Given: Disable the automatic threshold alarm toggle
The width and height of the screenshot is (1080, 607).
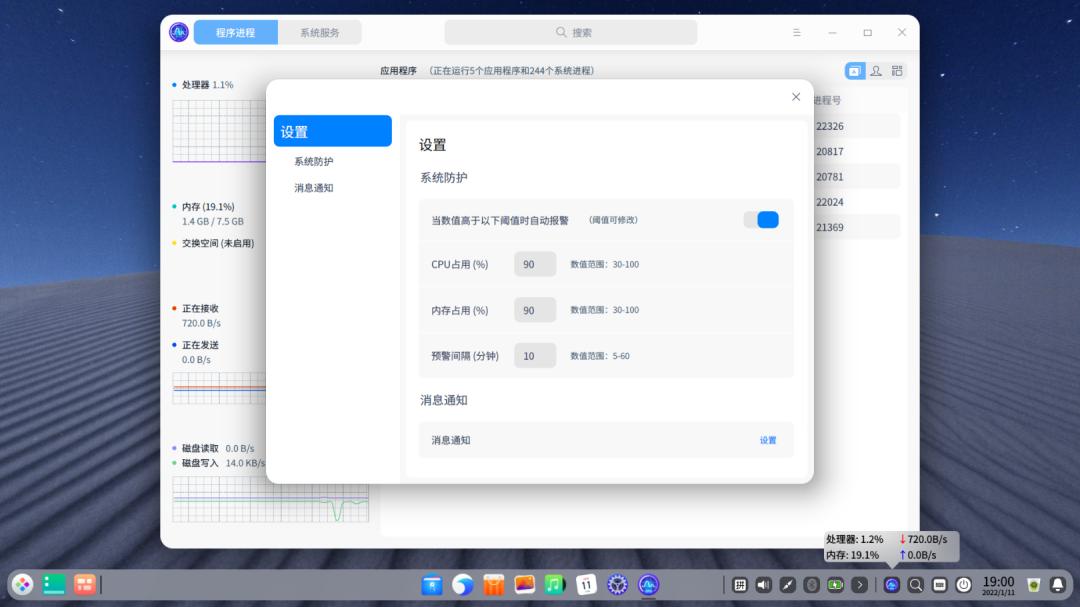Looking at the screenshot, I should (761, 219).
